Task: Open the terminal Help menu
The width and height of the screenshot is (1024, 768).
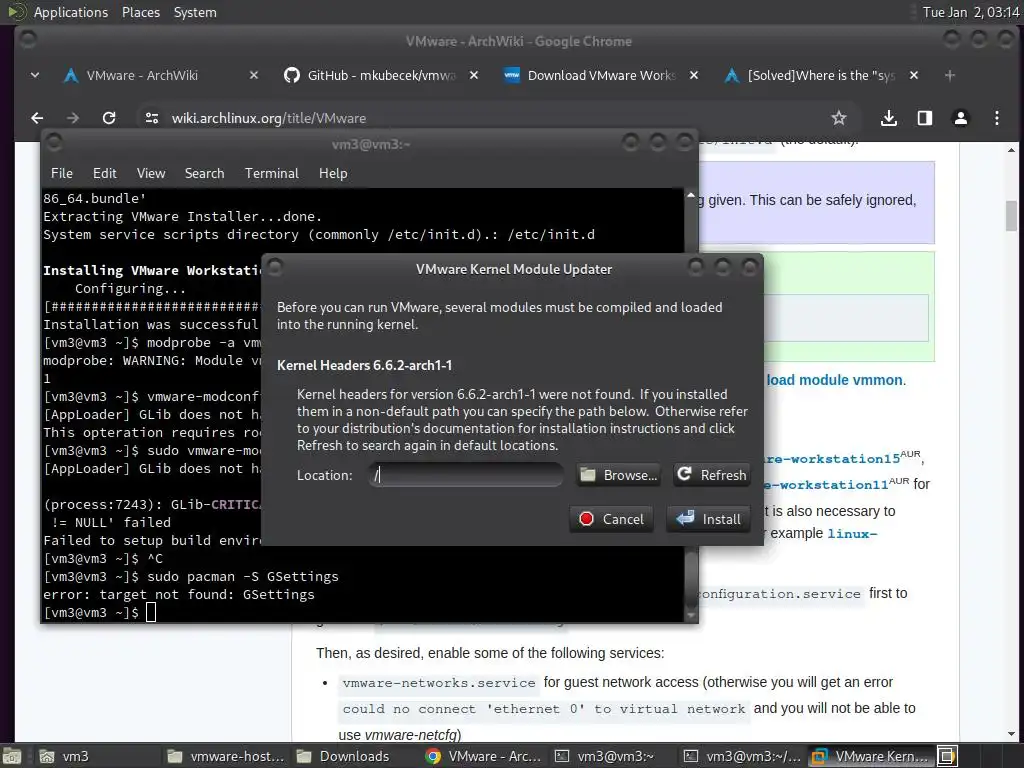Action: (x=333, y=173)
